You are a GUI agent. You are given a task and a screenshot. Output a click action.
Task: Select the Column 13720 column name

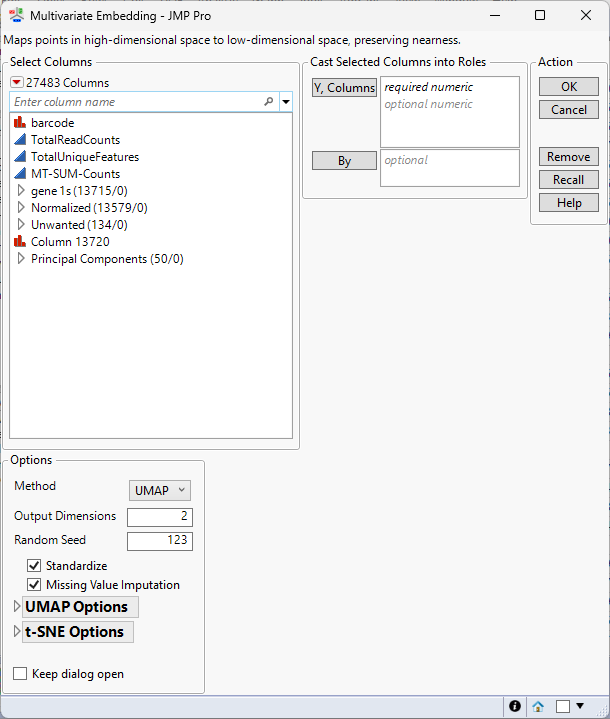click(x=70, y=242)
